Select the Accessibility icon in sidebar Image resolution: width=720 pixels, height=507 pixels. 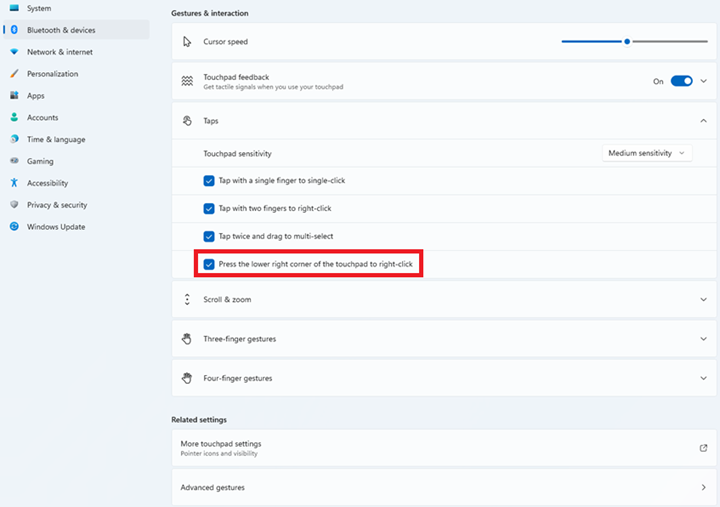tap(14, 183)
